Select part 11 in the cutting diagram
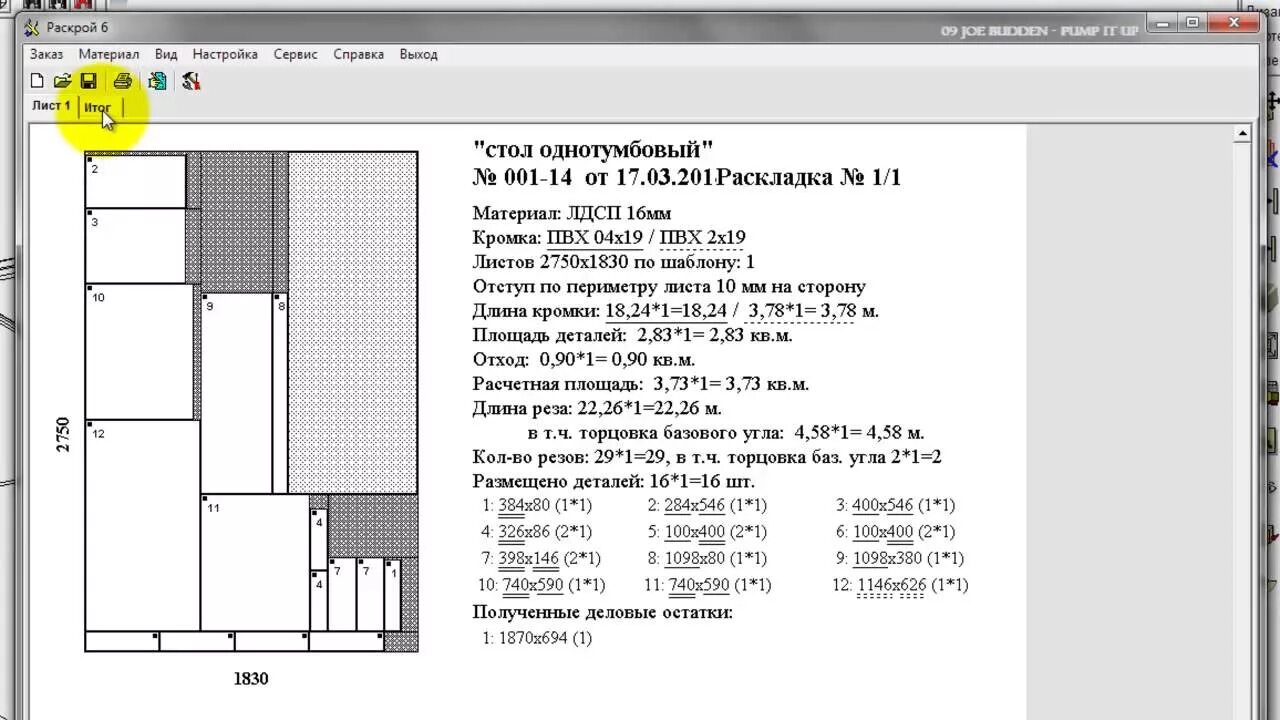The width and height of the screenshot is (1280, 720). [x=255, y=562]
